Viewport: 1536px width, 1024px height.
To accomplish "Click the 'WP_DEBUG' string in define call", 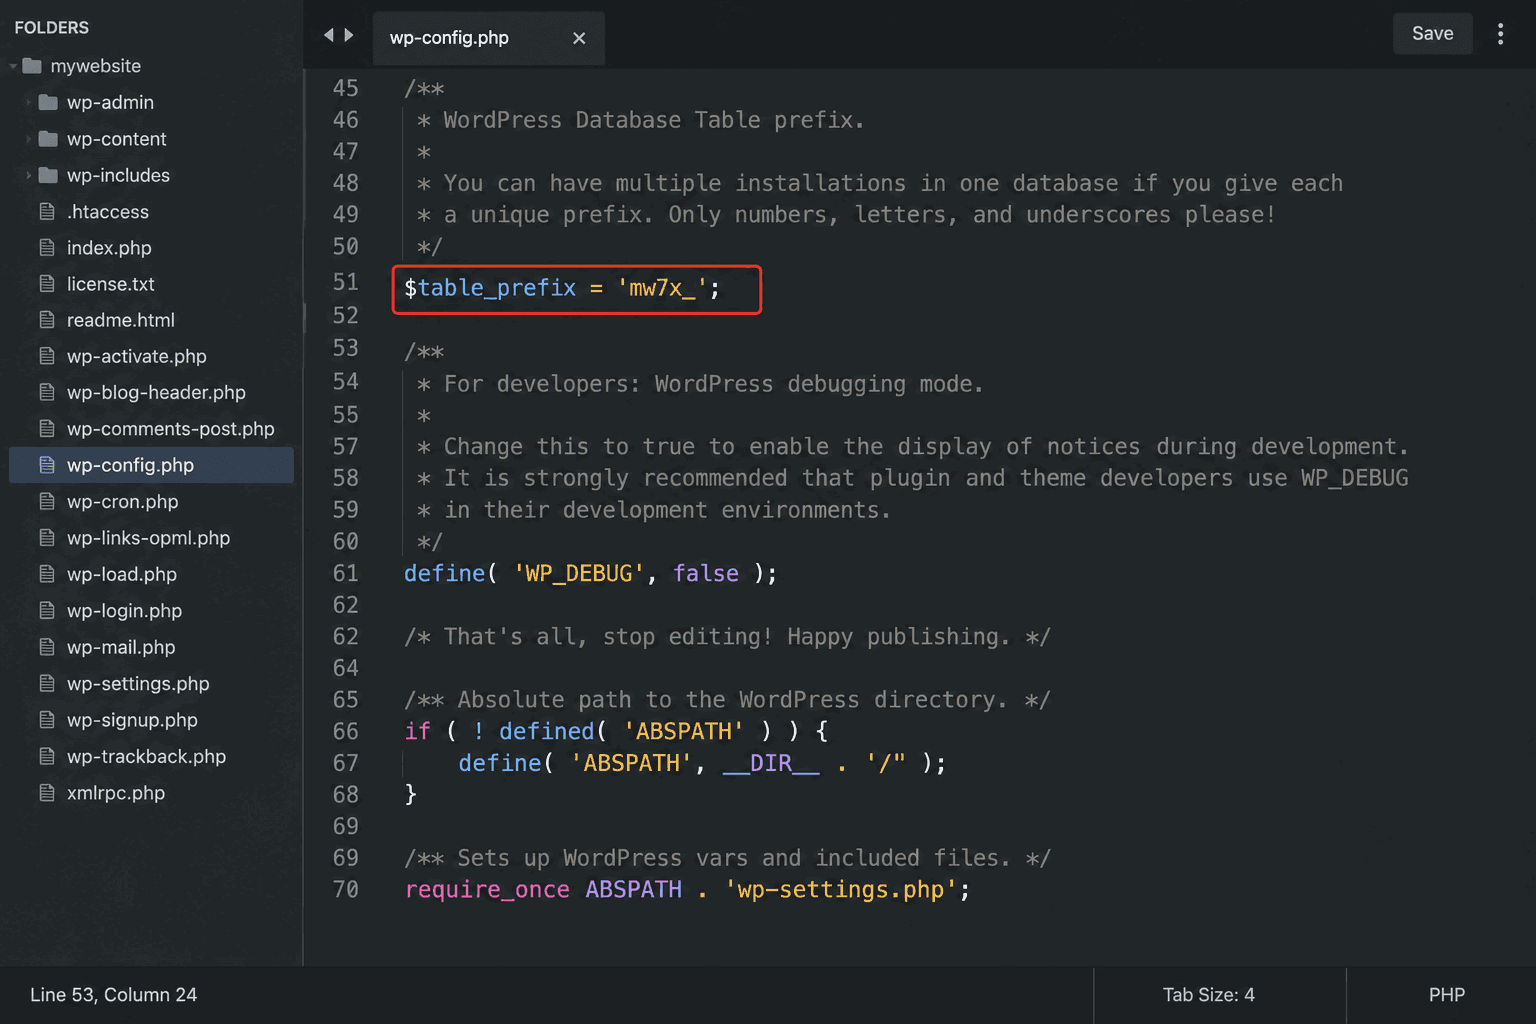I will click(579, 573).
